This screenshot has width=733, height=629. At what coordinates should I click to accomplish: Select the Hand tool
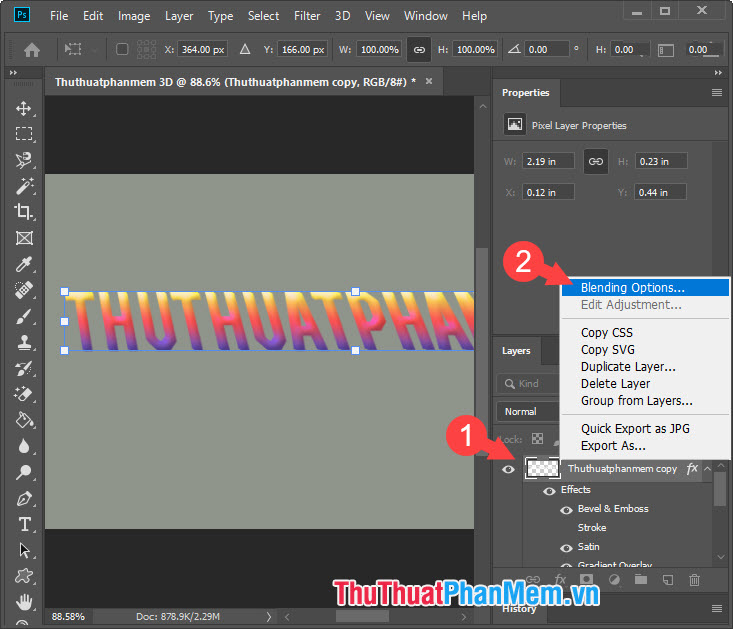[24, 602]
